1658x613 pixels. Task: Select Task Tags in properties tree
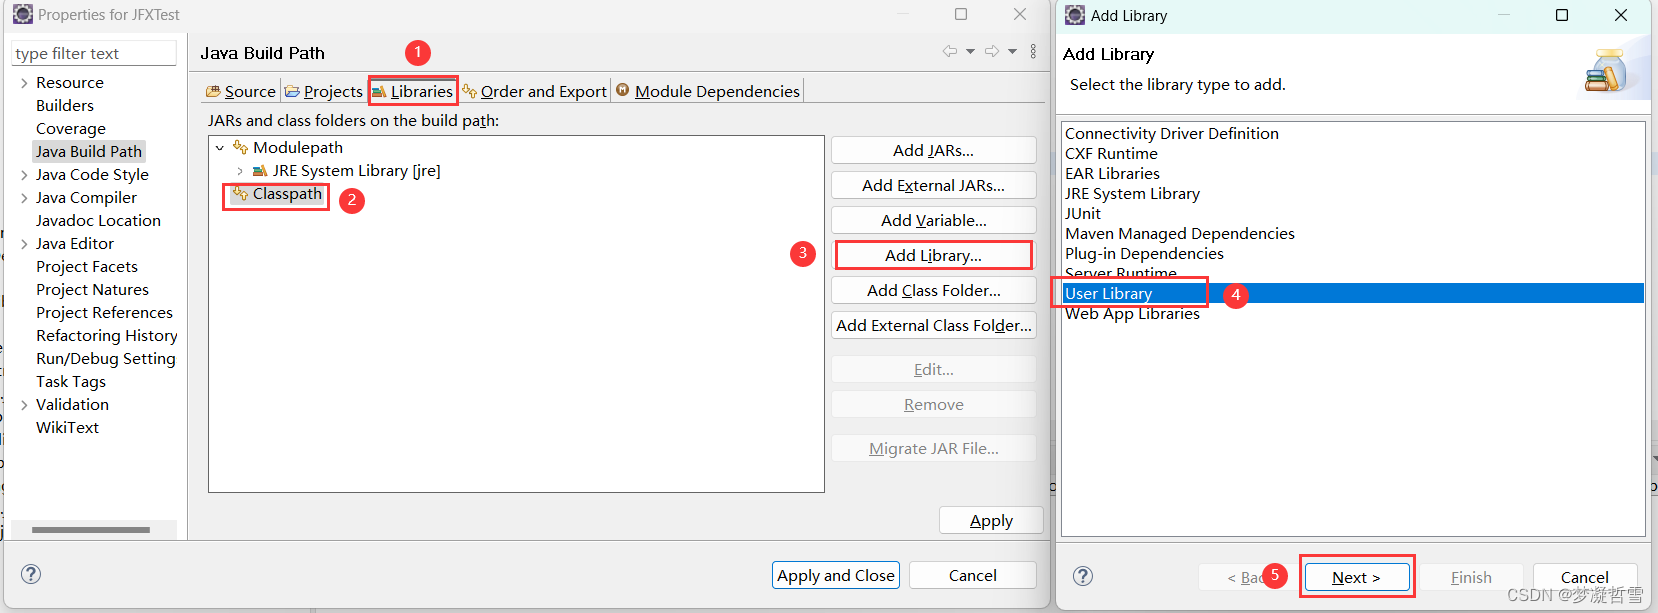click(x=71, y=381)
